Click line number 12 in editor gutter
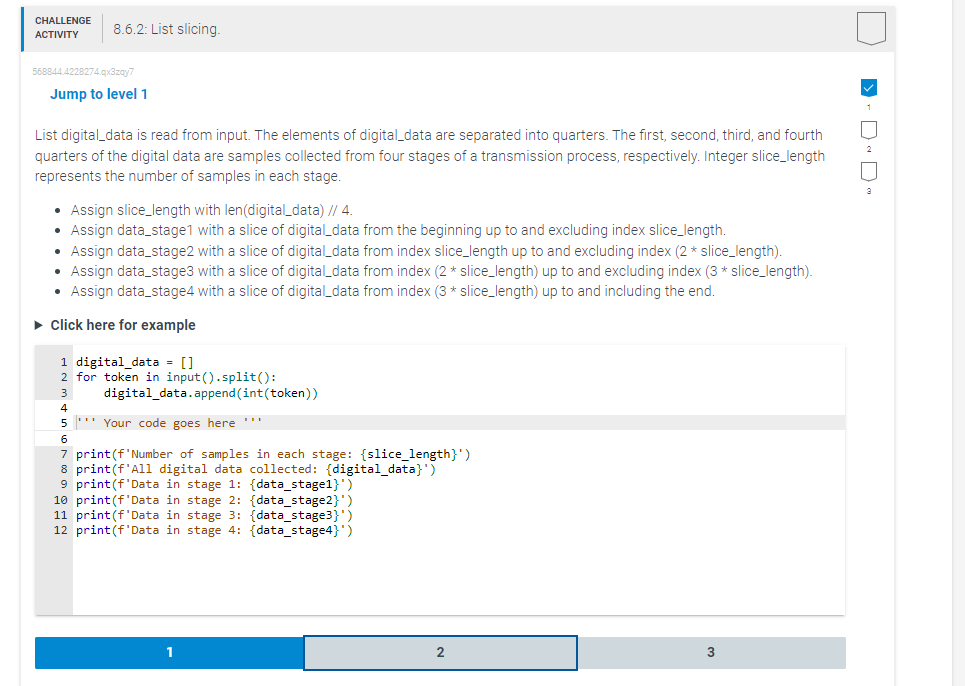 (x=60, y=530)
